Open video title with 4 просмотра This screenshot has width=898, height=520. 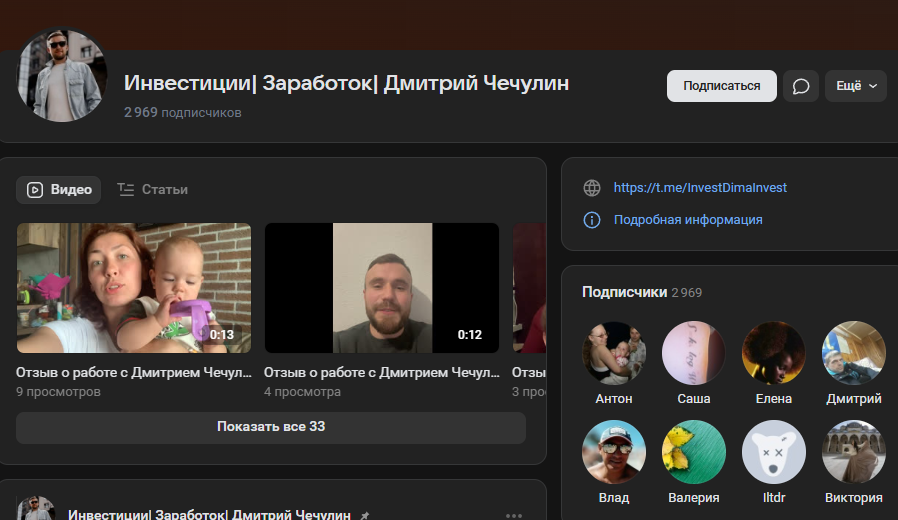381,373
